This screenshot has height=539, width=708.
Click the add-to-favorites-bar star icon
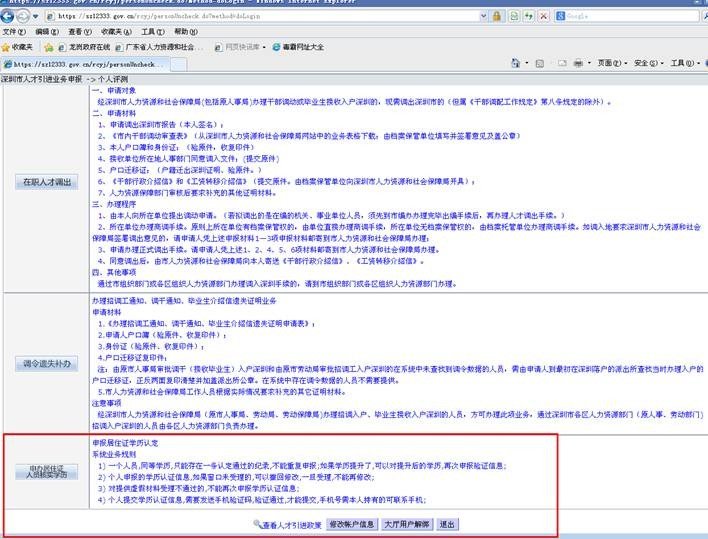(x=49, y=47)
